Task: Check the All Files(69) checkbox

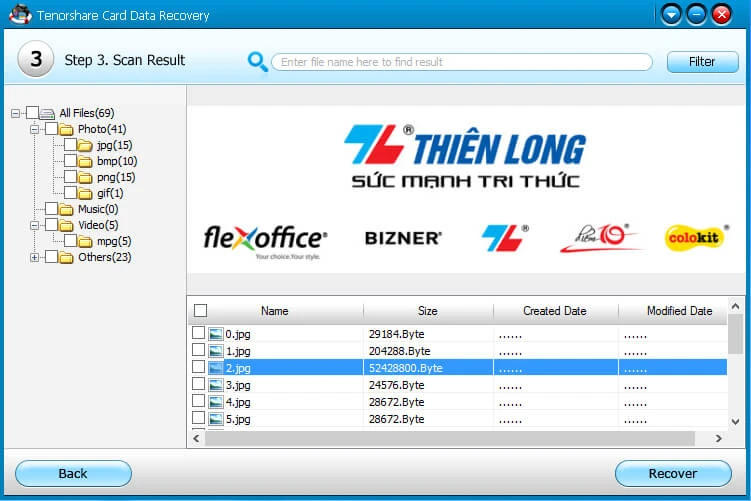Action: point(32,113)
